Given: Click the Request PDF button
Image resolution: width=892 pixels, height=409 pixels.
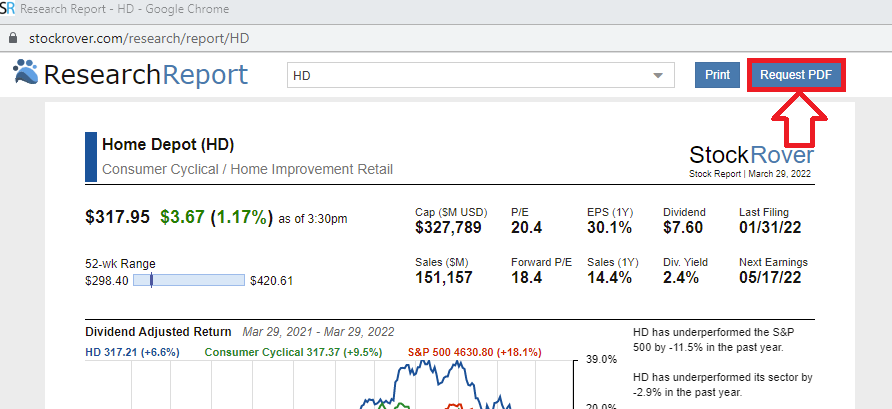Looking at the screenshot, I should (x=796, y=75).
